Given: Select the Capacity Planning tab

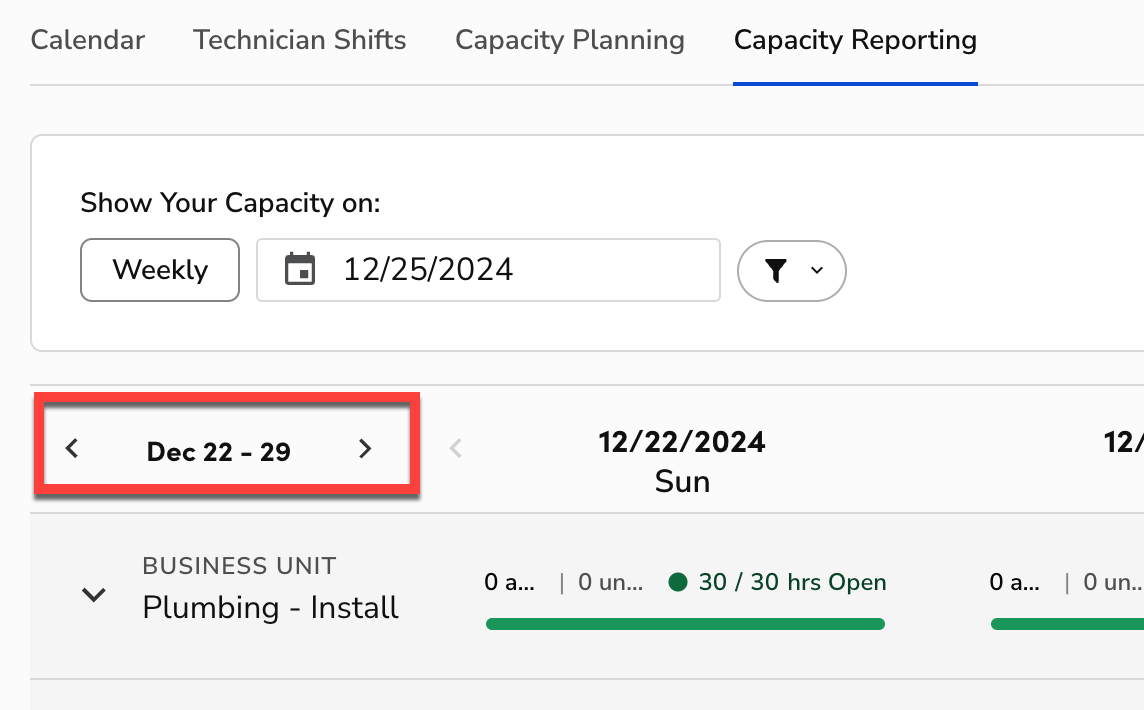Looking at the screenshot, I should tap(569, 40).
